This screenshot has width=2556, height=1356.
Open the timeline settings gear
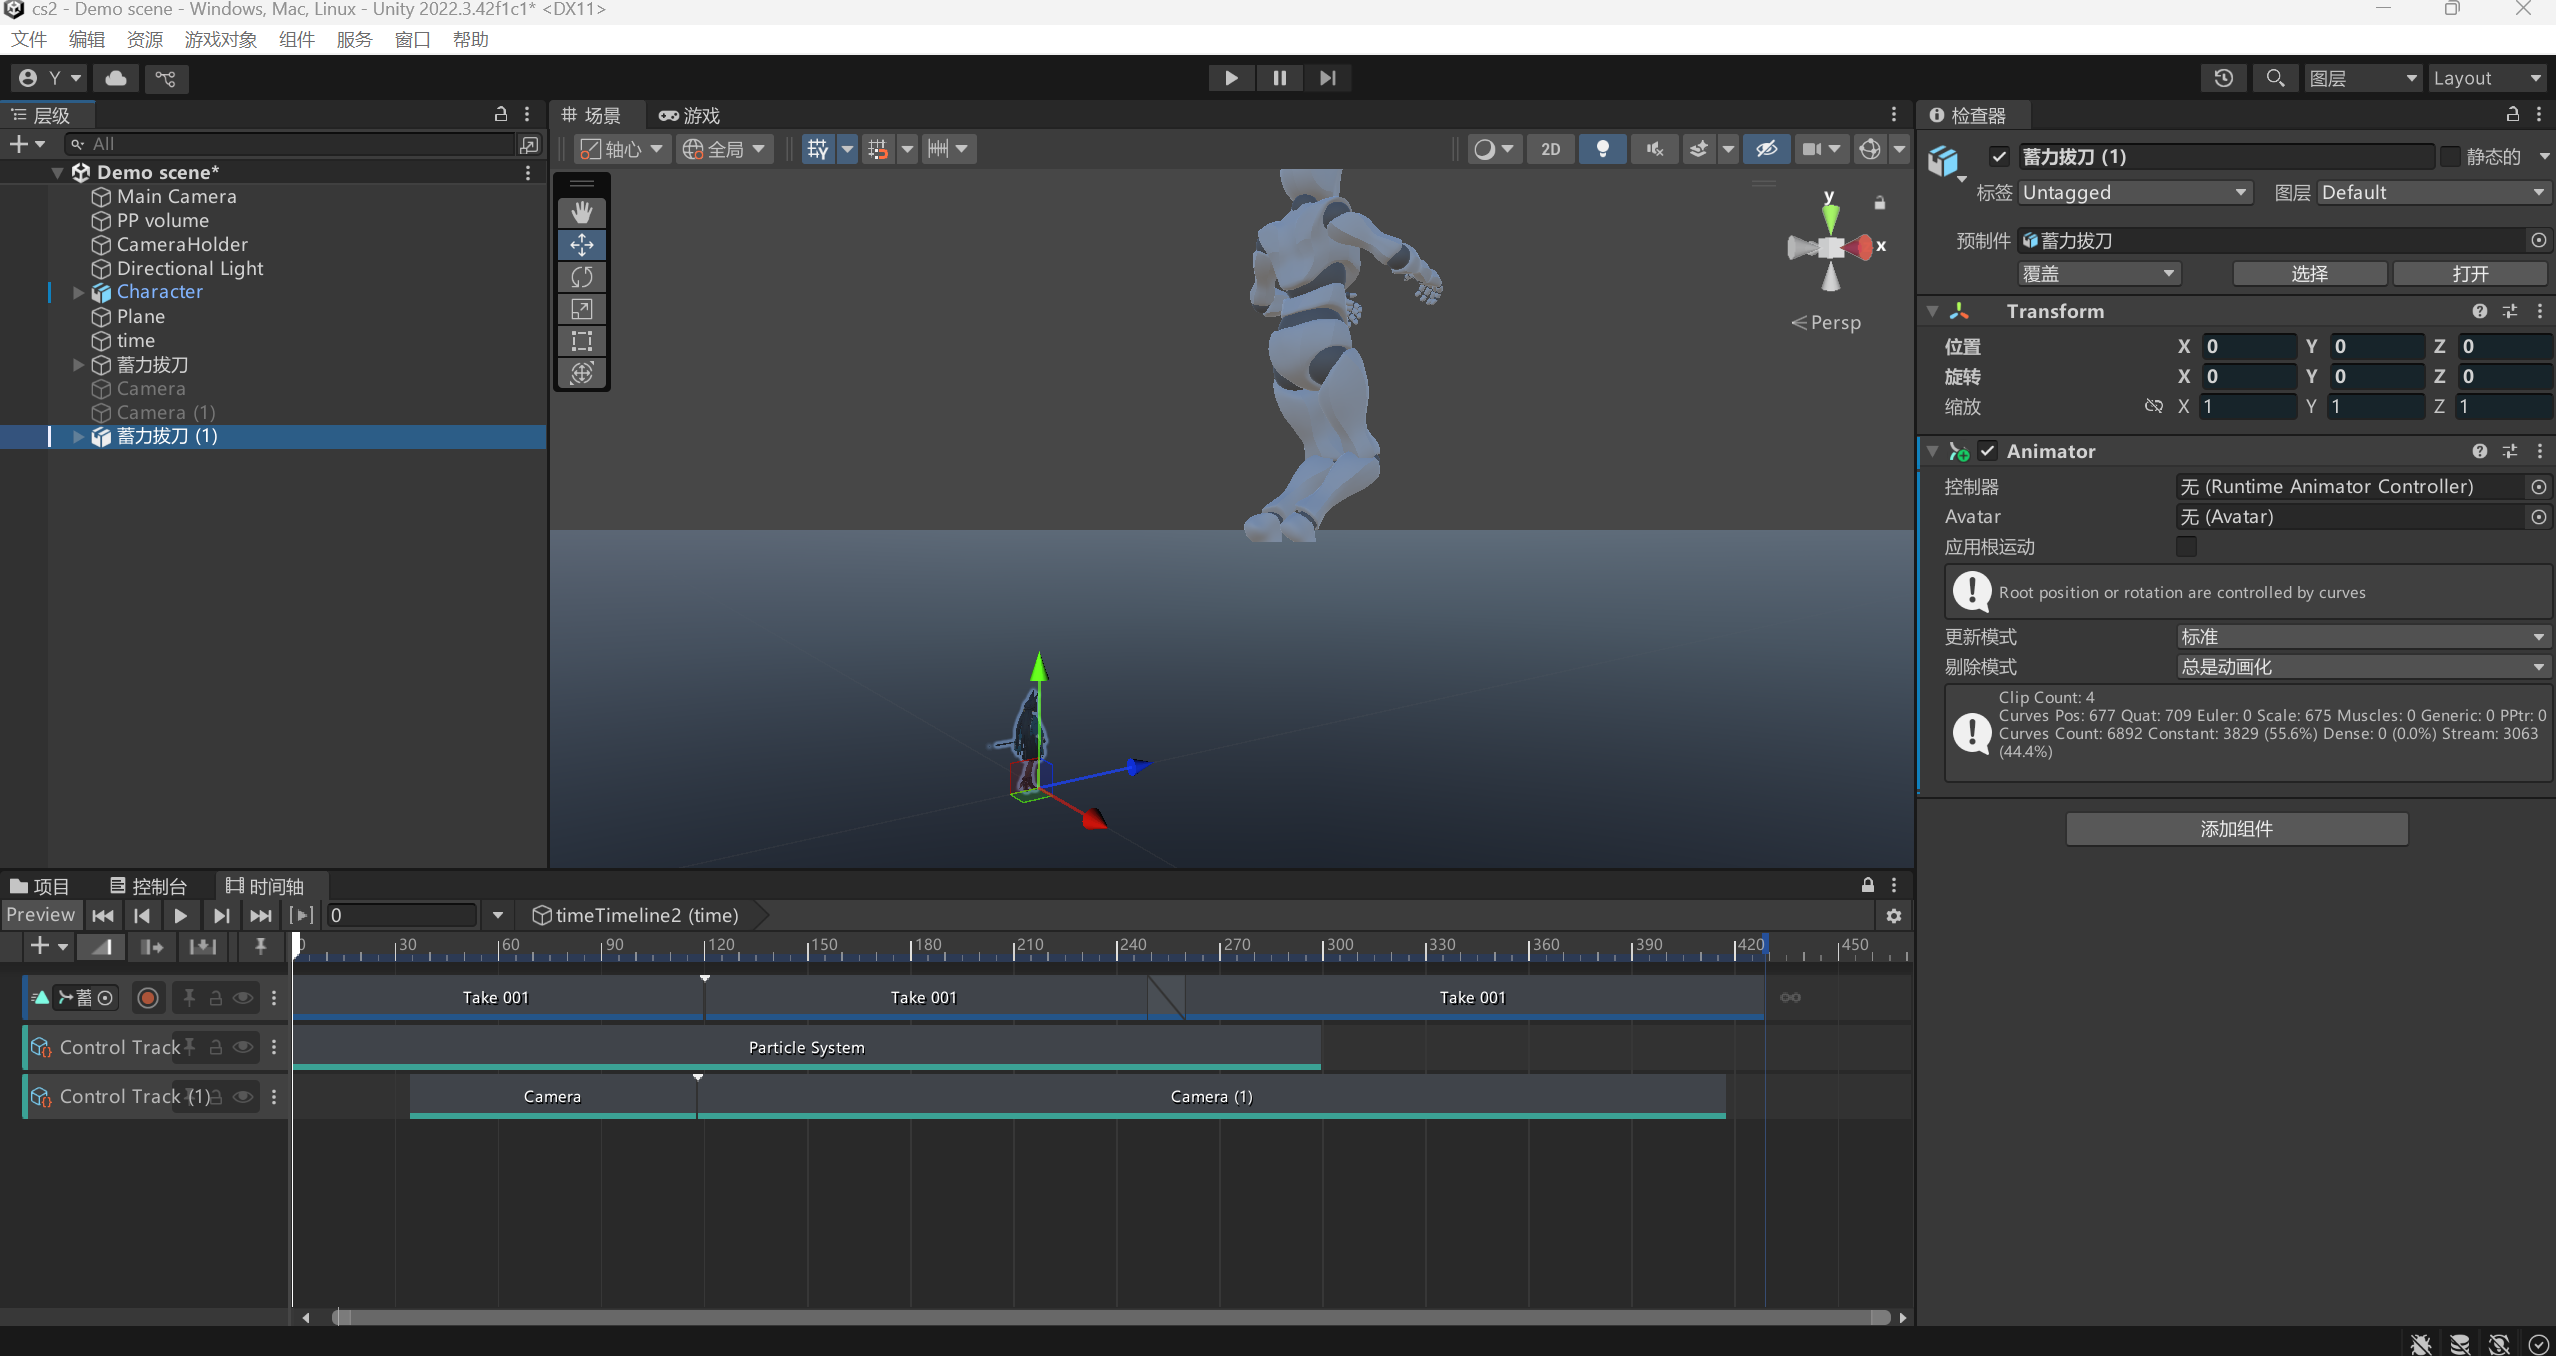click(x=1893, y=915)
